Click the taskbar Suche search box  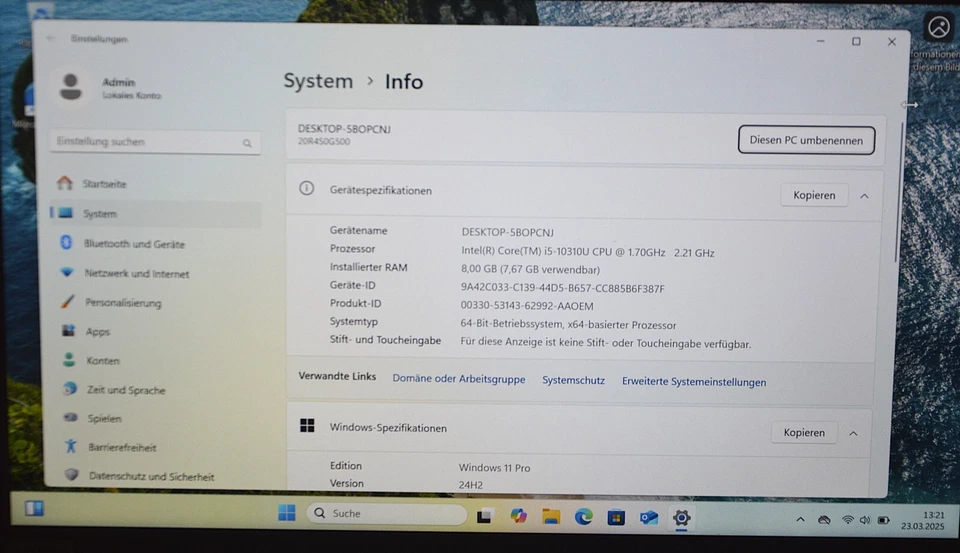386,514
